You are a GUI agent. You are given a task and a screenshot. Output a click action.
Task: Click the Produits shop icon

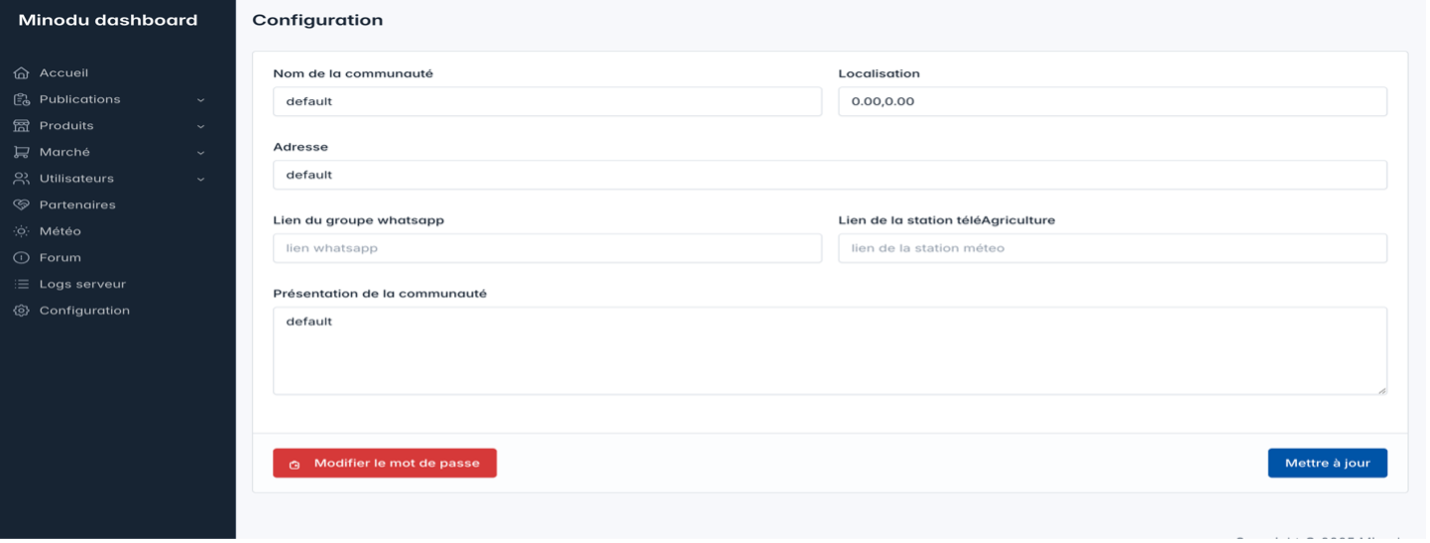click(21, 126)
